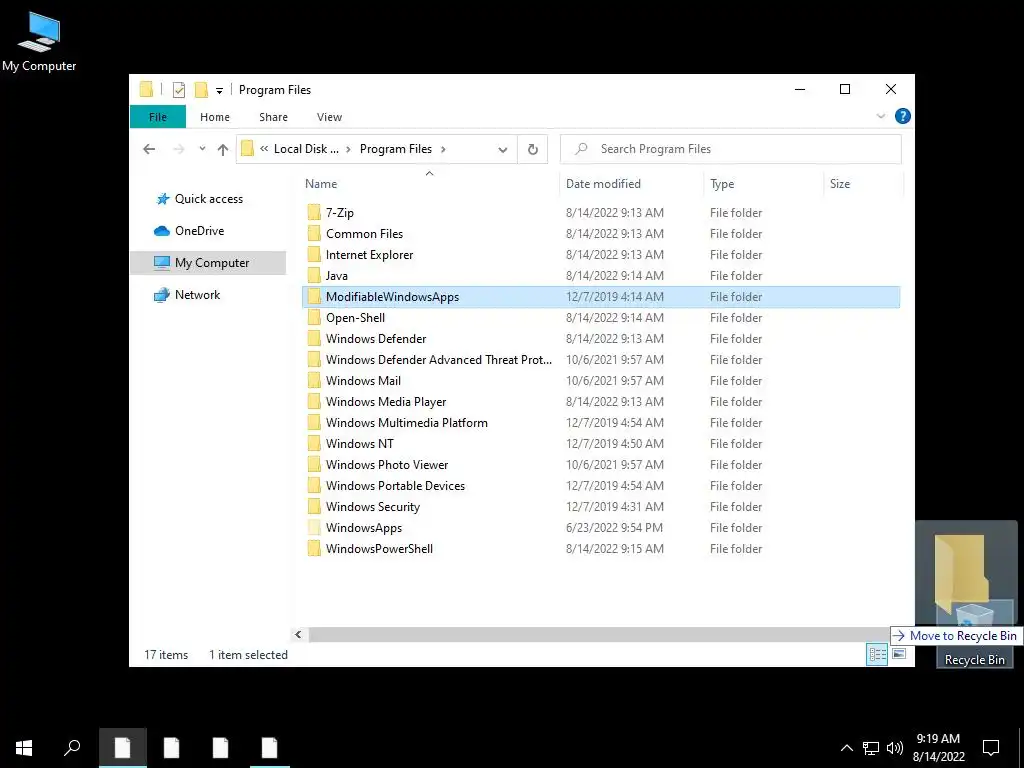Go up one folder level

pyautogui.click(x=223, y=150)
